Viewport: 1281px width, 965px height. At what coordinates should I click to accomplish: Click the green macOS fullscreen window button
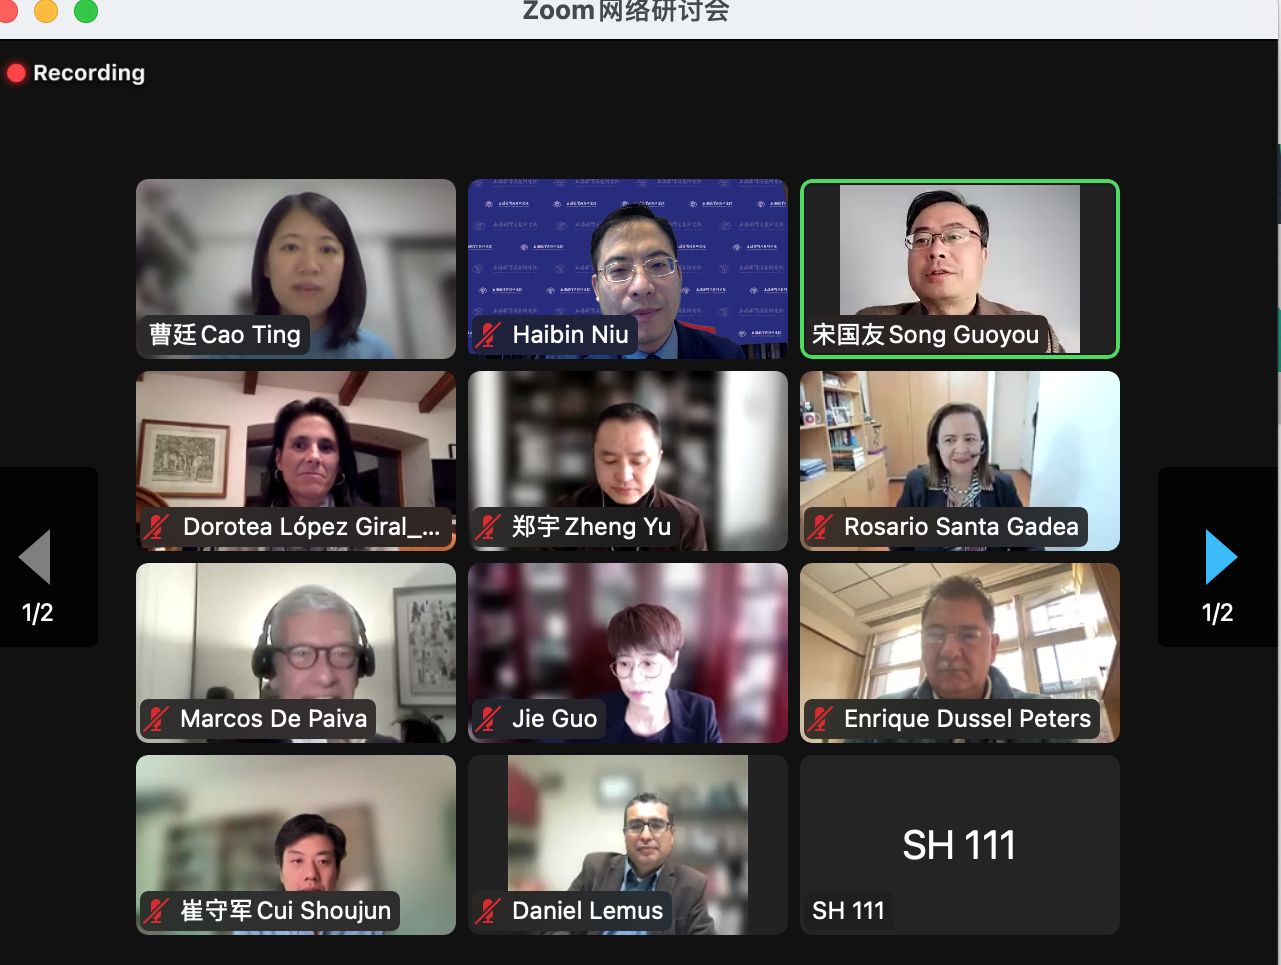86,11
